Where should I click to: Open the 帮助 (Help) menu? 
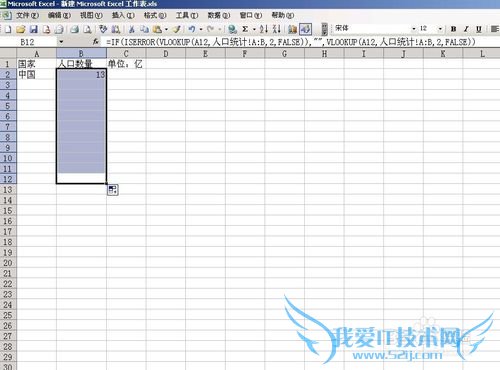283,15
